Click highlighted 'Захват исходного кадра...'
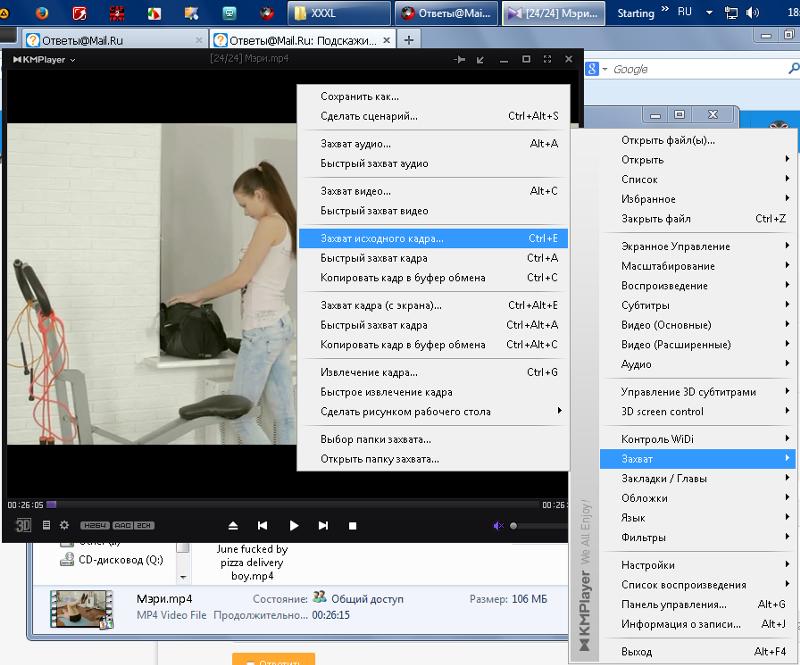The height and width of the screenshot is (665, 800). (x=433, y=238)
